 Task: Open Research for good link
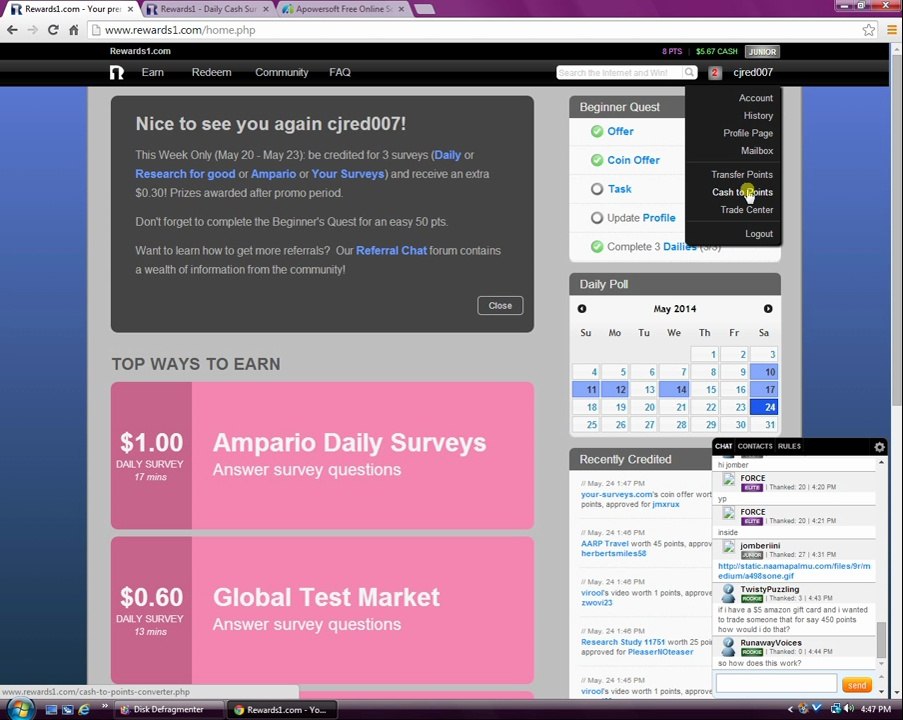(x=185, y=174)
